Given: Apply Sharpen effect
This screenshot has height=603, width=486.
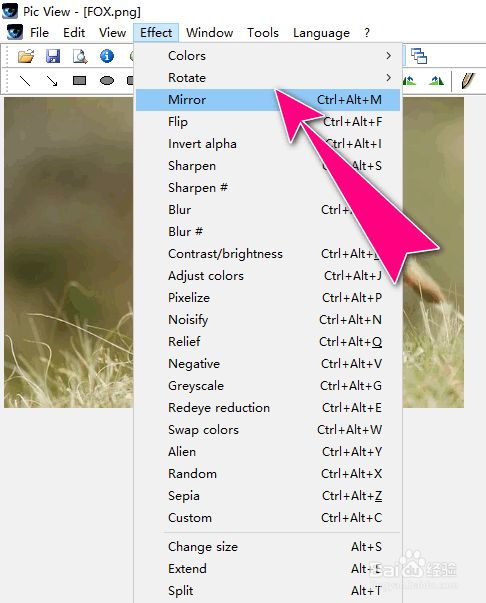Looking at the screenshot, I should click(x=268, y=166).
